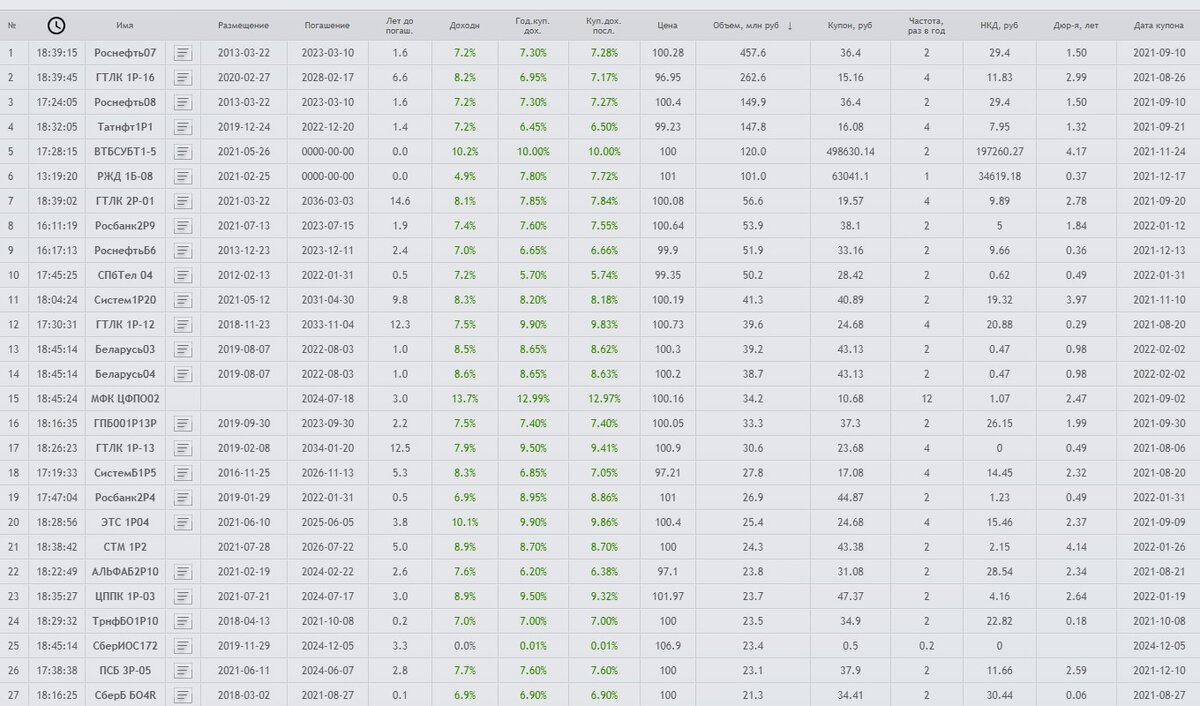Open details icon for ГТЛК 2Р-01

pyautogui.click(x=183, y=201)
